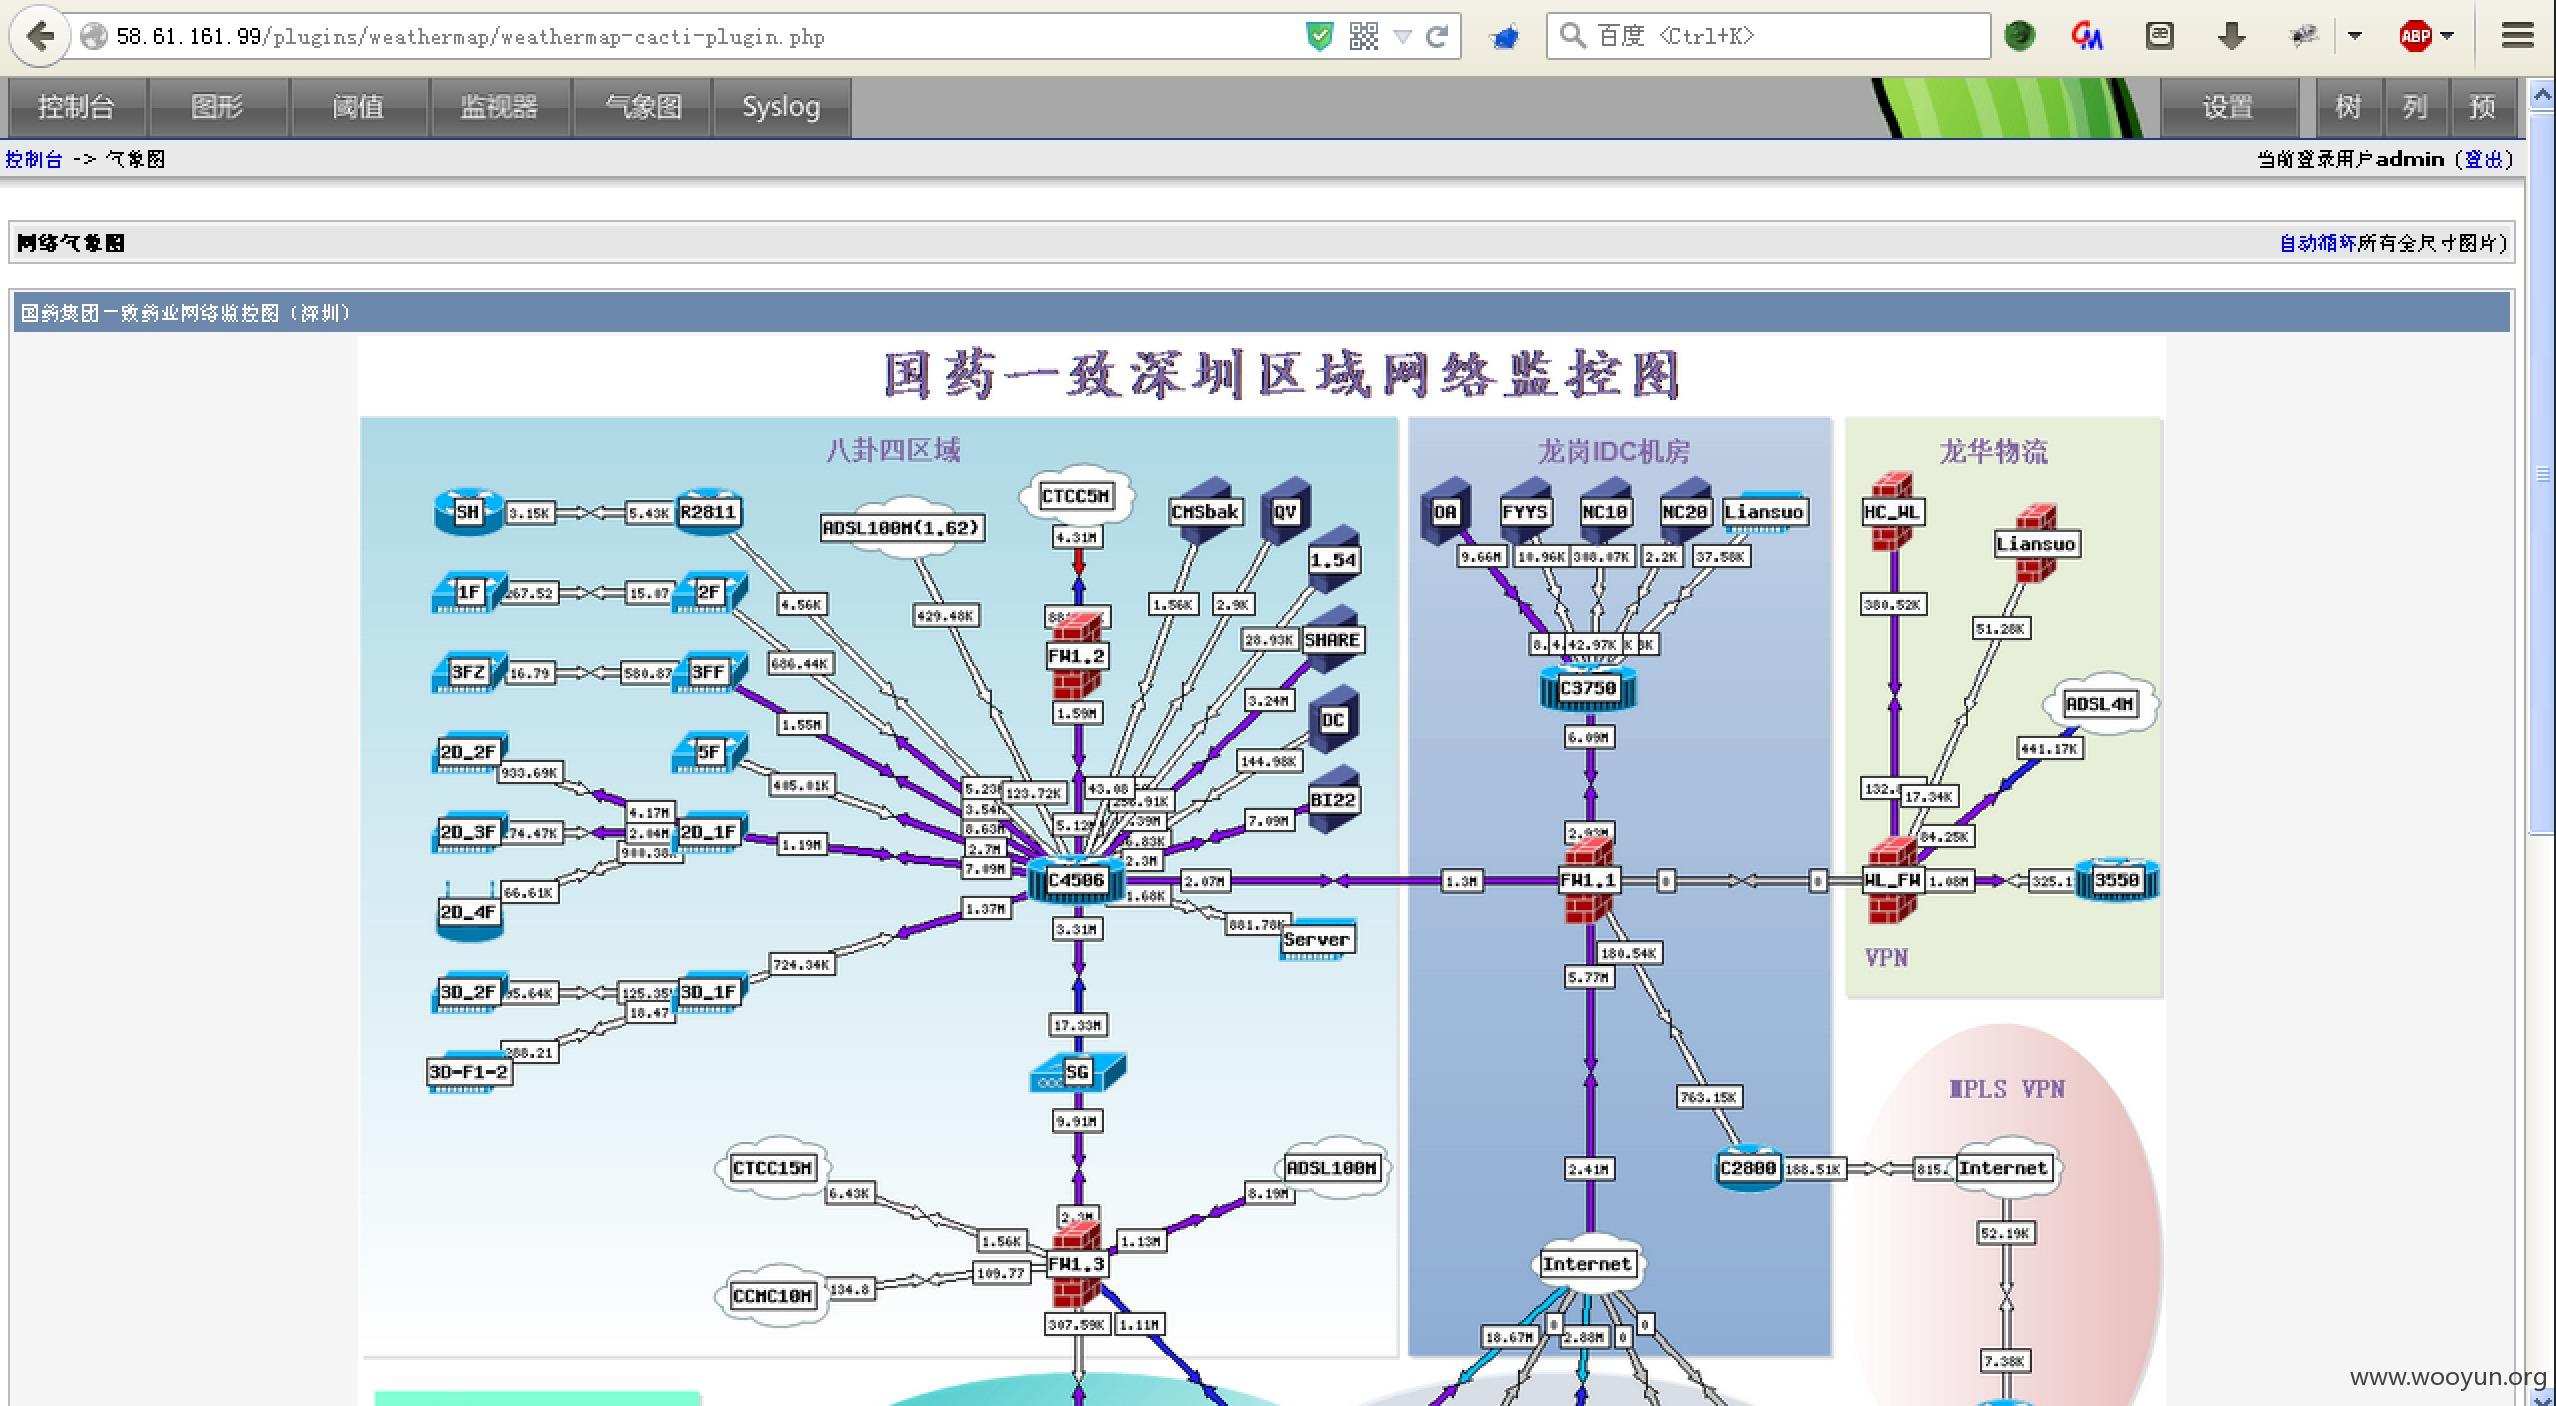Click the 2.41M label above Internet cloud
This screenshot has height=1406, width=2556.
(1589, 1169)
